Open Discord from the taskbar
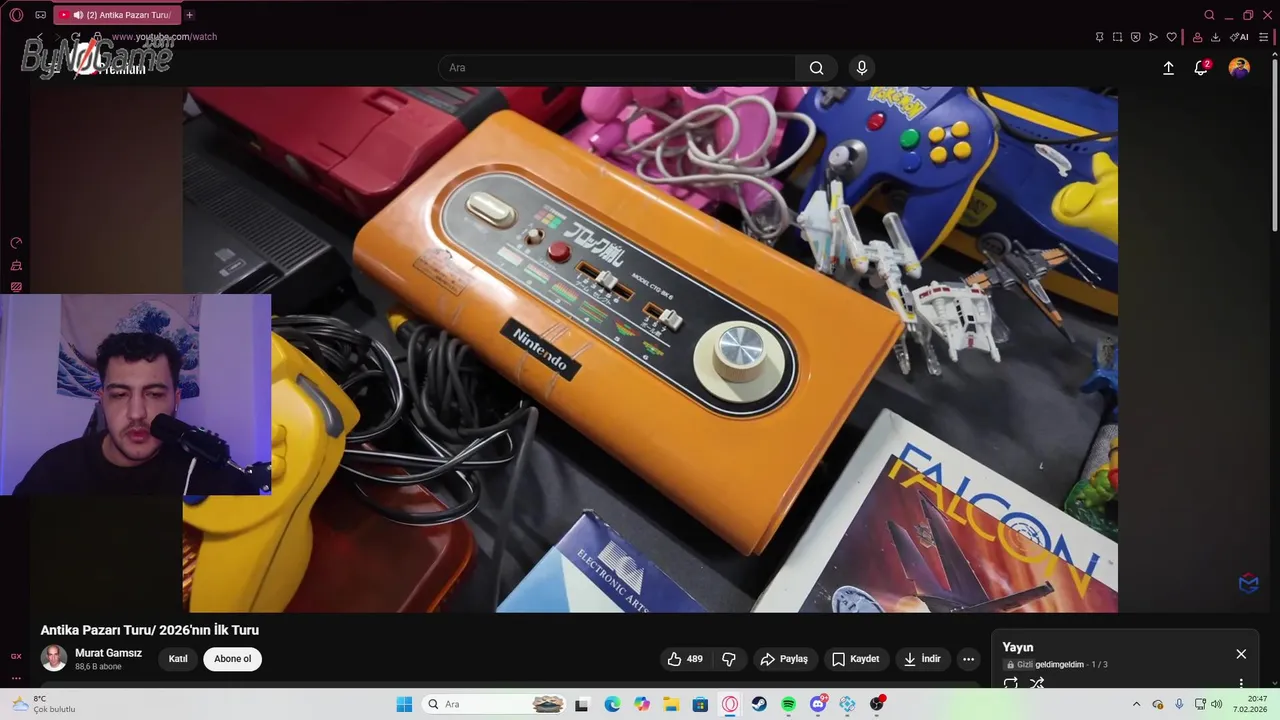 [818, 704]
